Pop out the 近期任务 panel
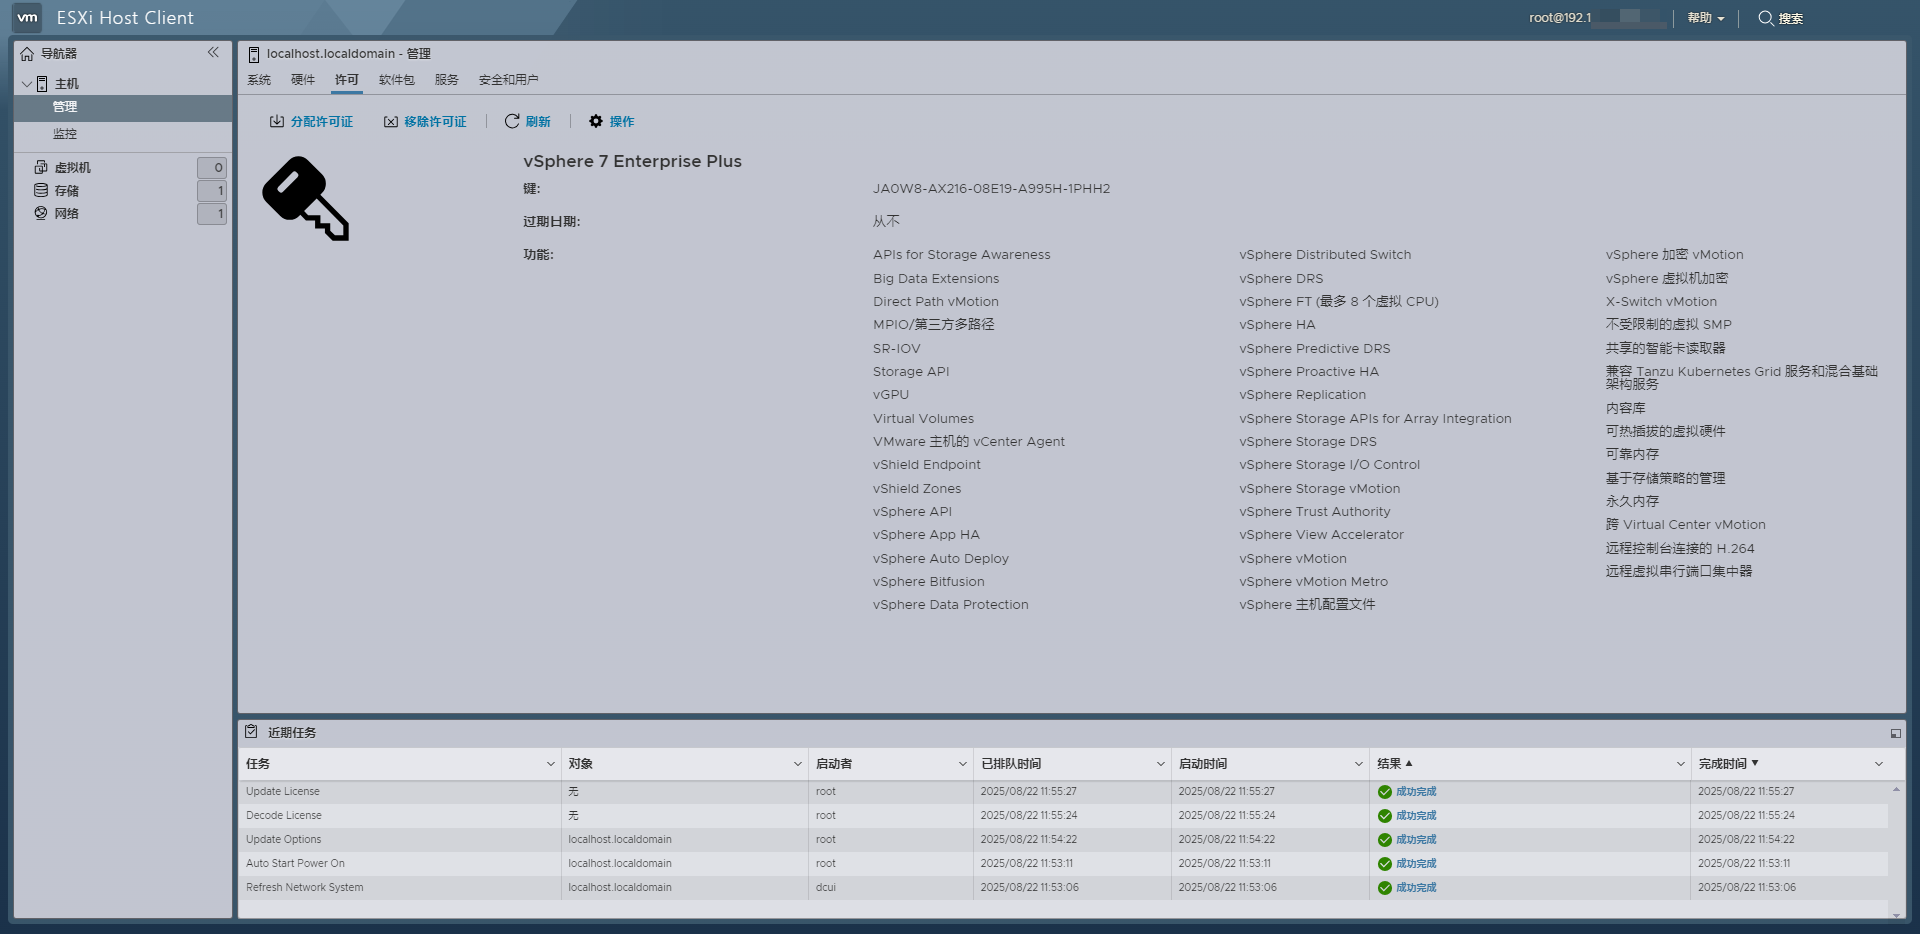 coord(1896,732)
